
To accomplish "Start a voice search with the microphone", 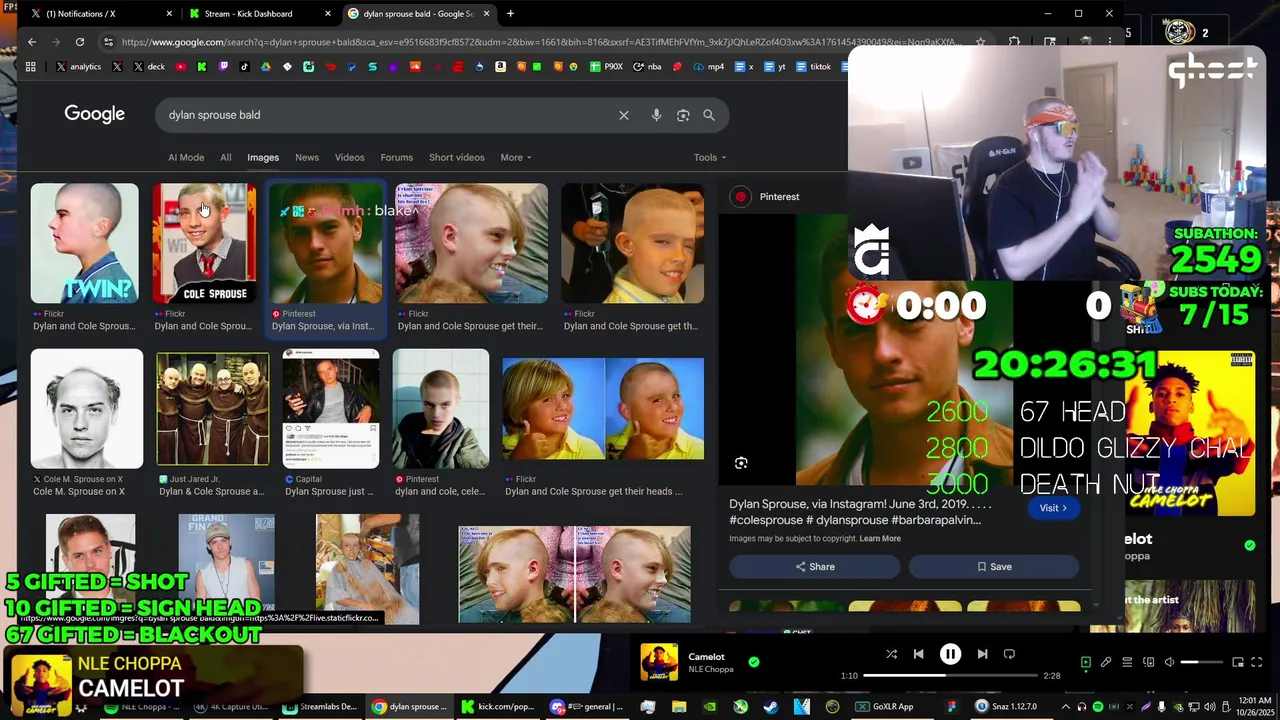I will pos(656,115).
